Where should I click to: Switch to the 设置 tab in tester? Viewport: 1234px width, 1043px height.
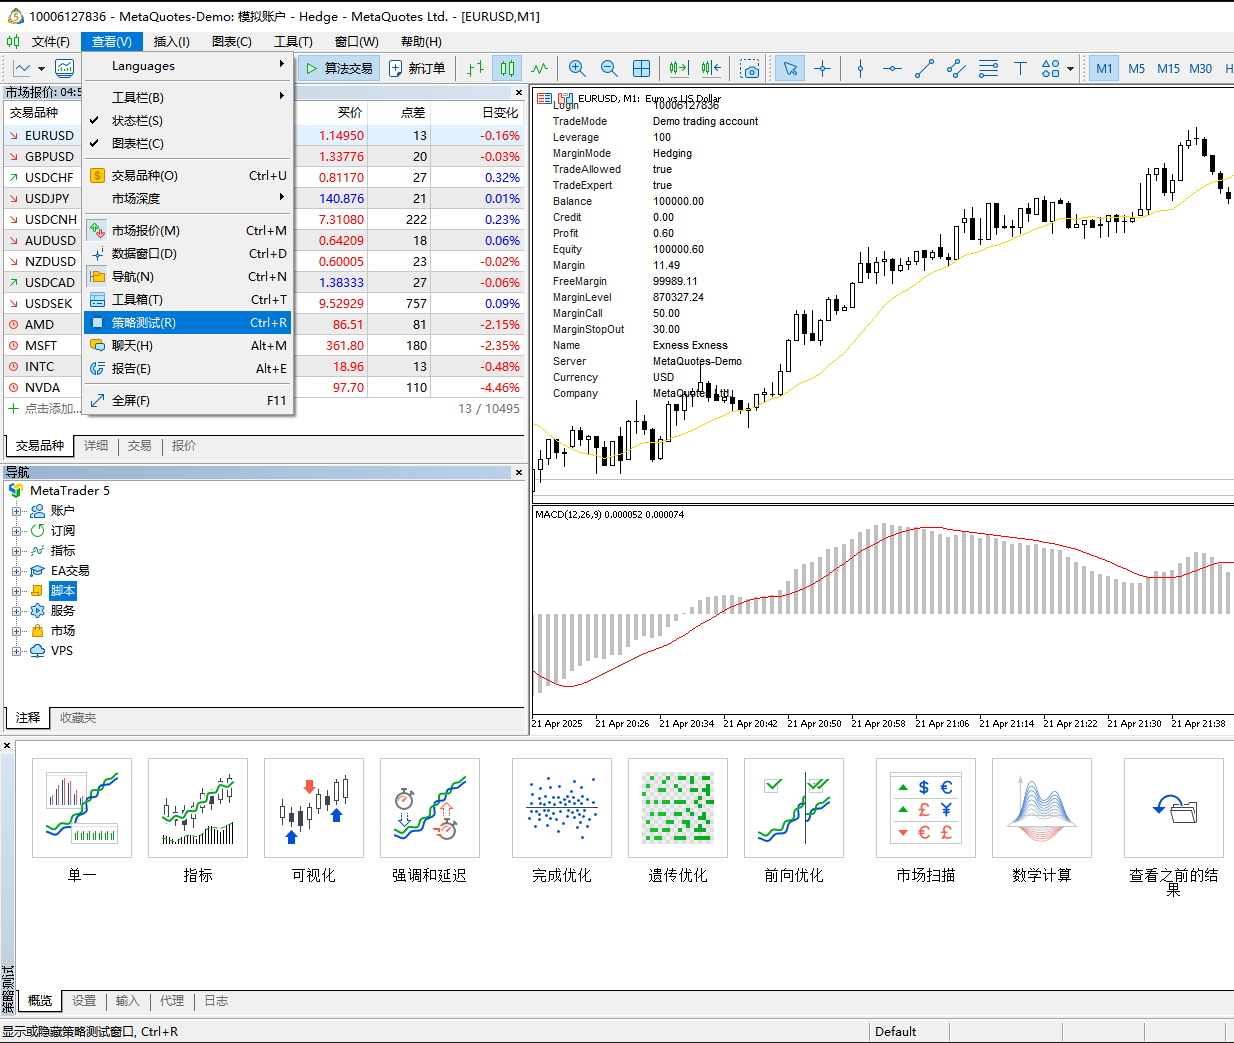click(x=84, y=1001)
